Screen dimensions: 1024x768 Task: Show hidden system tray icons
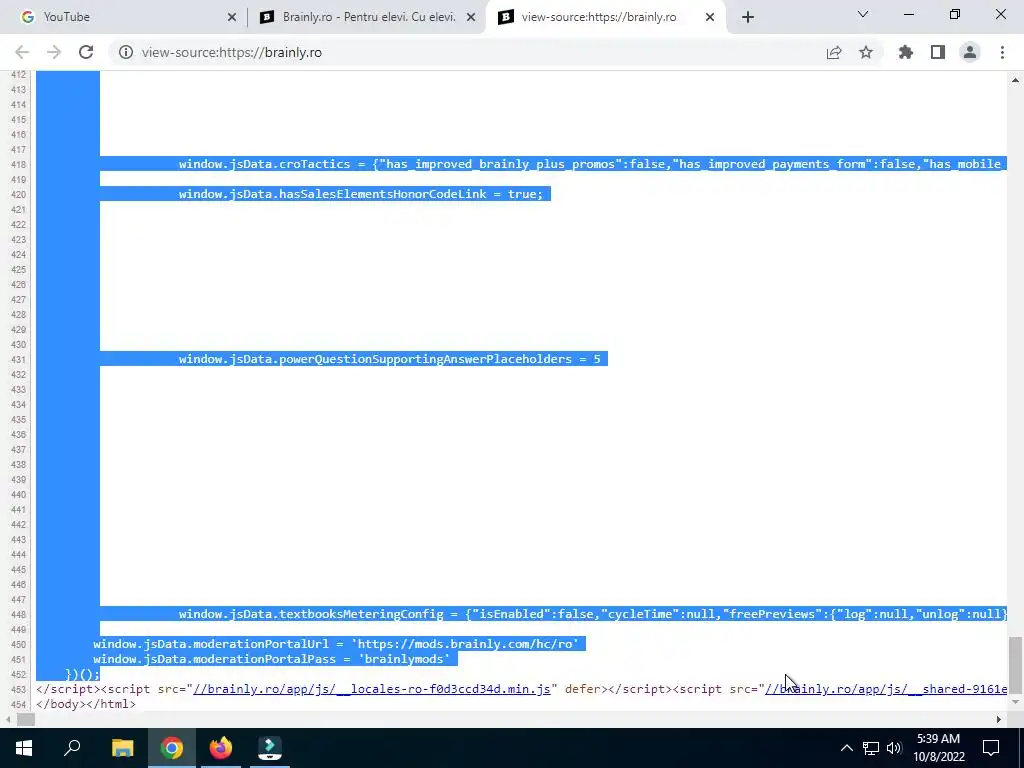[x=846, y=748]
